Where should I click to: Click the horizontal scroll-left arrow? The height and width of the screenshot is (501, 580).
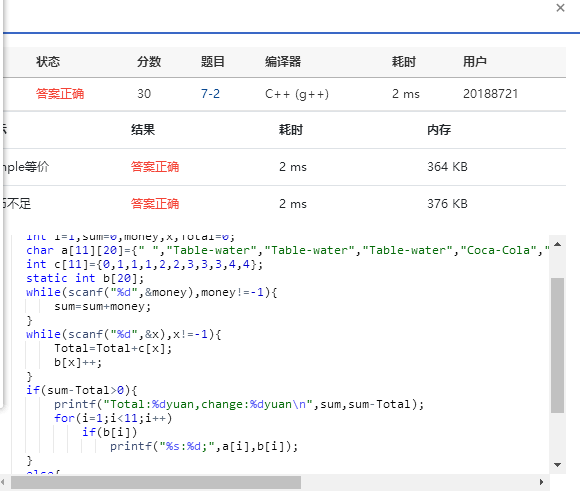pyautogui.click(x=3, y=482)
